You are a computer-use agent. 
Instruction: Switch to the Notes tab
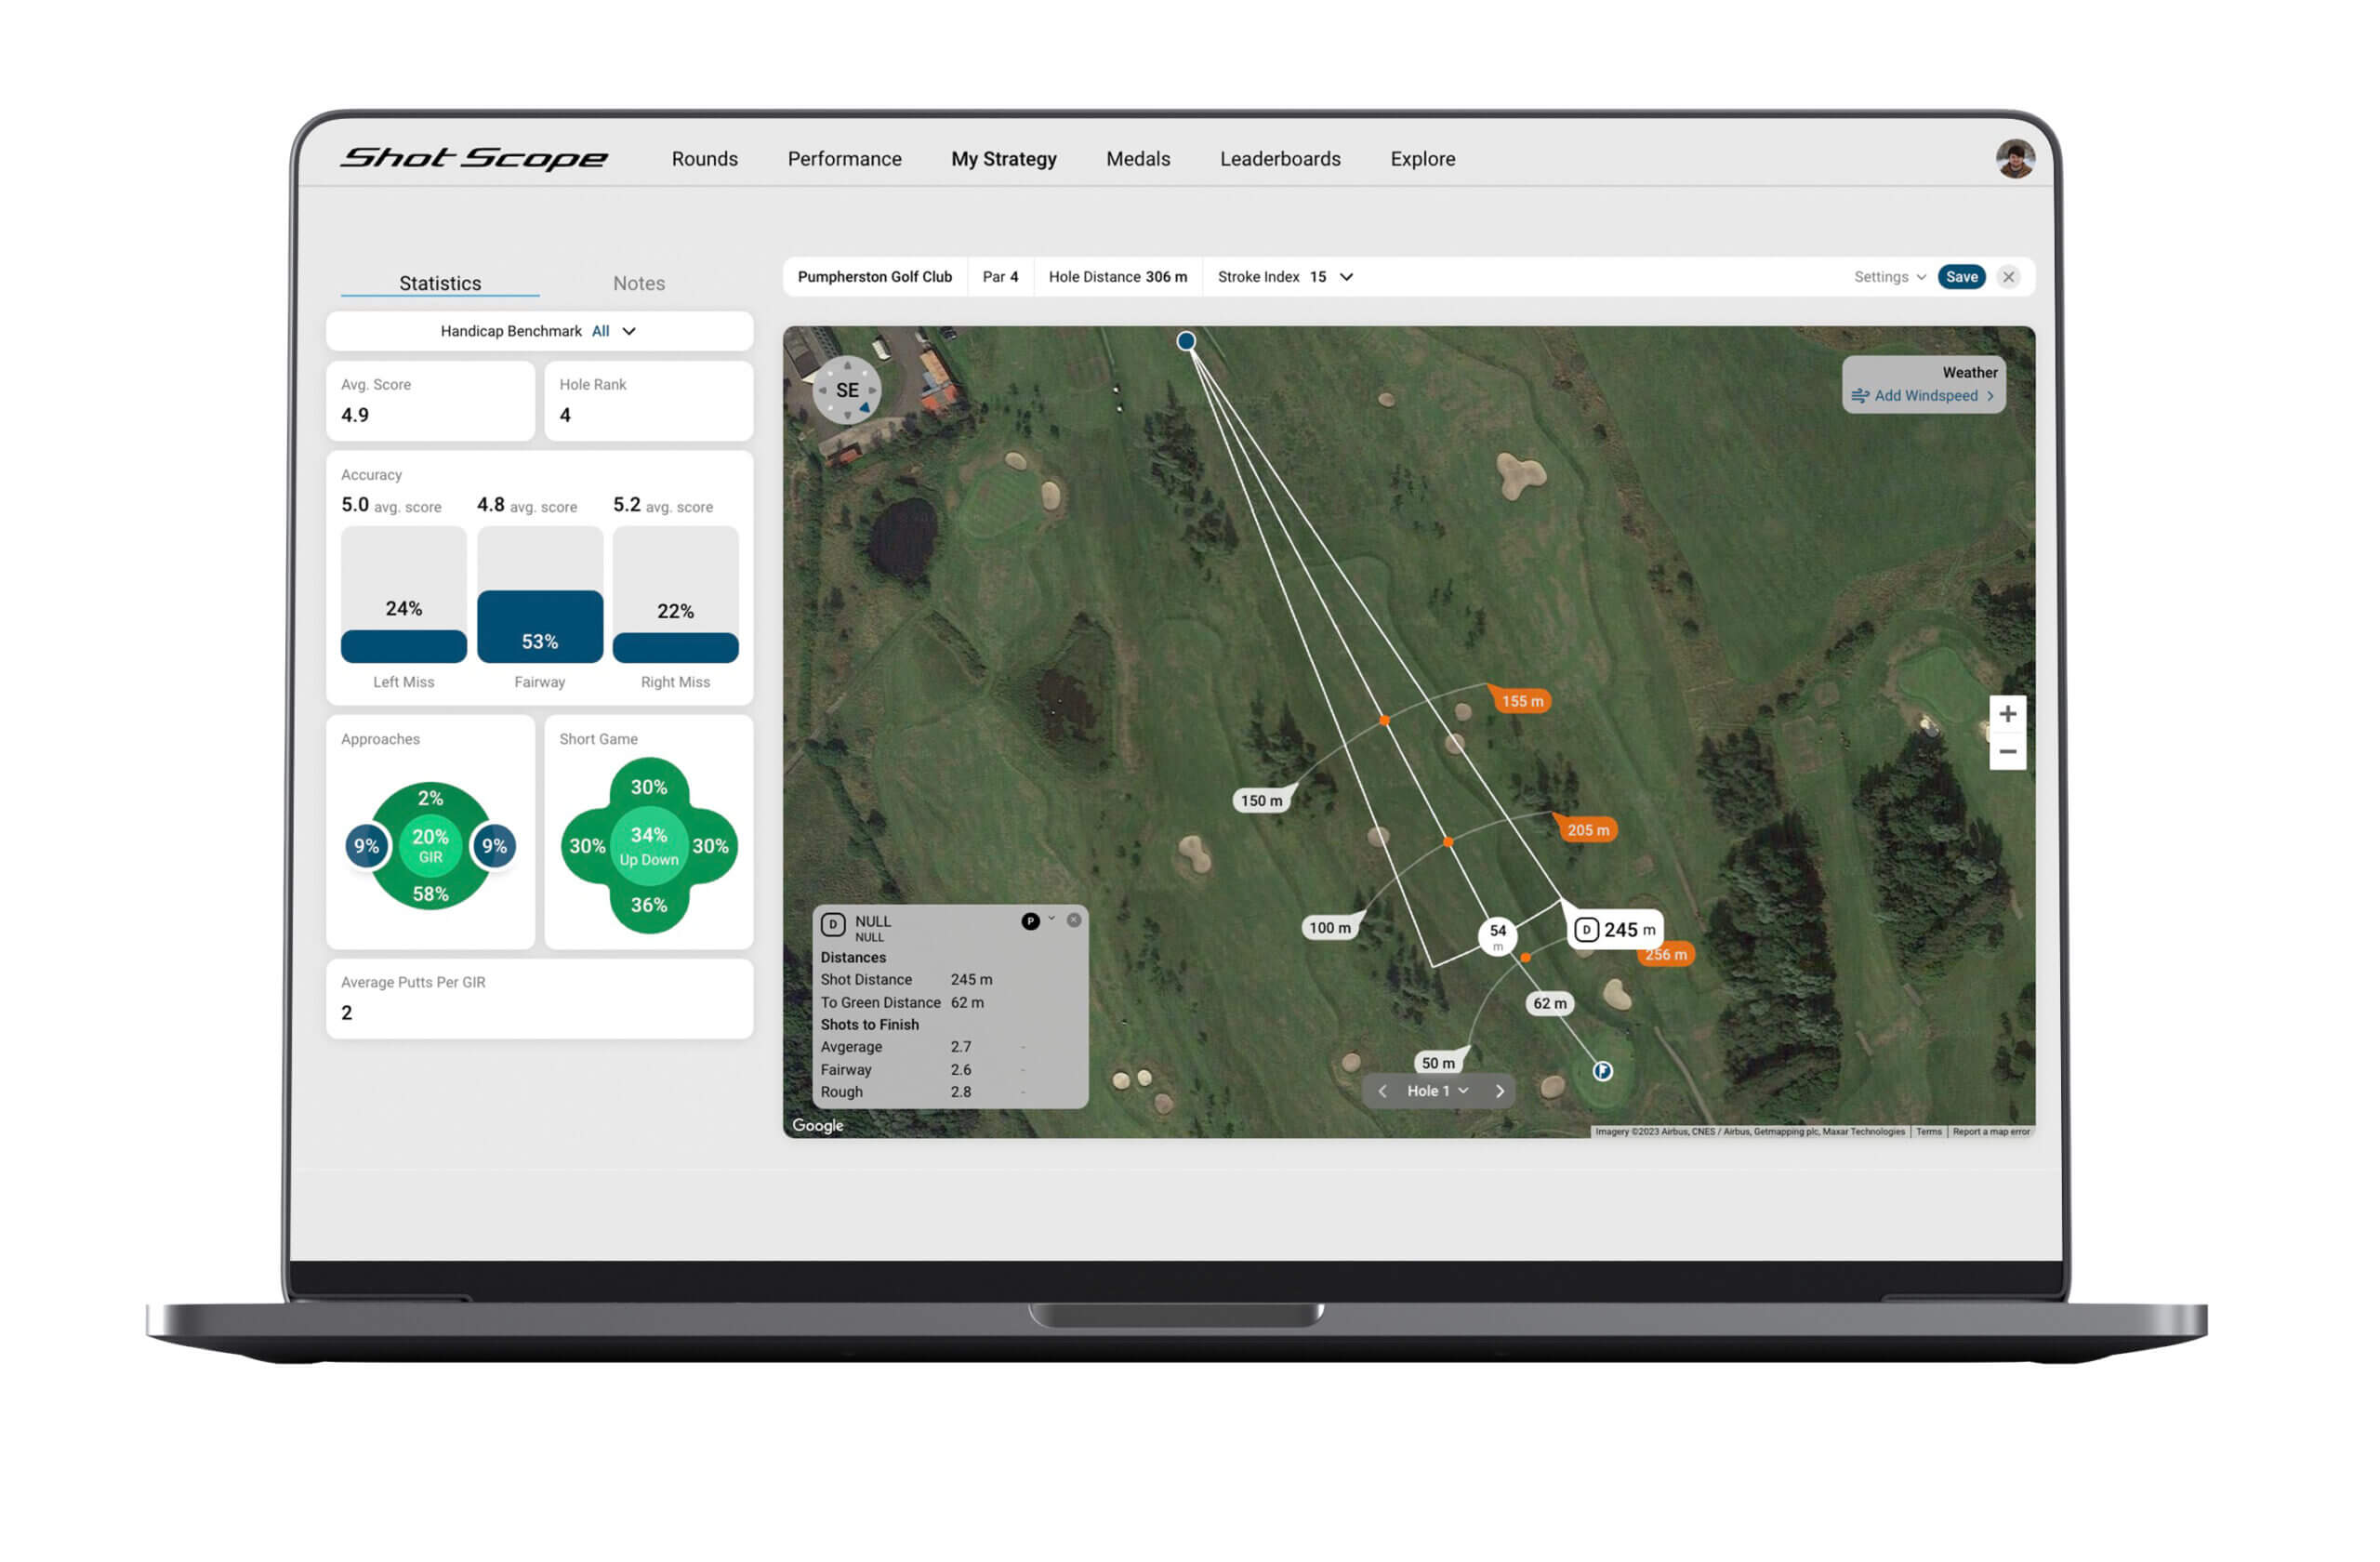pyautogui.click(x=638, y=283)
